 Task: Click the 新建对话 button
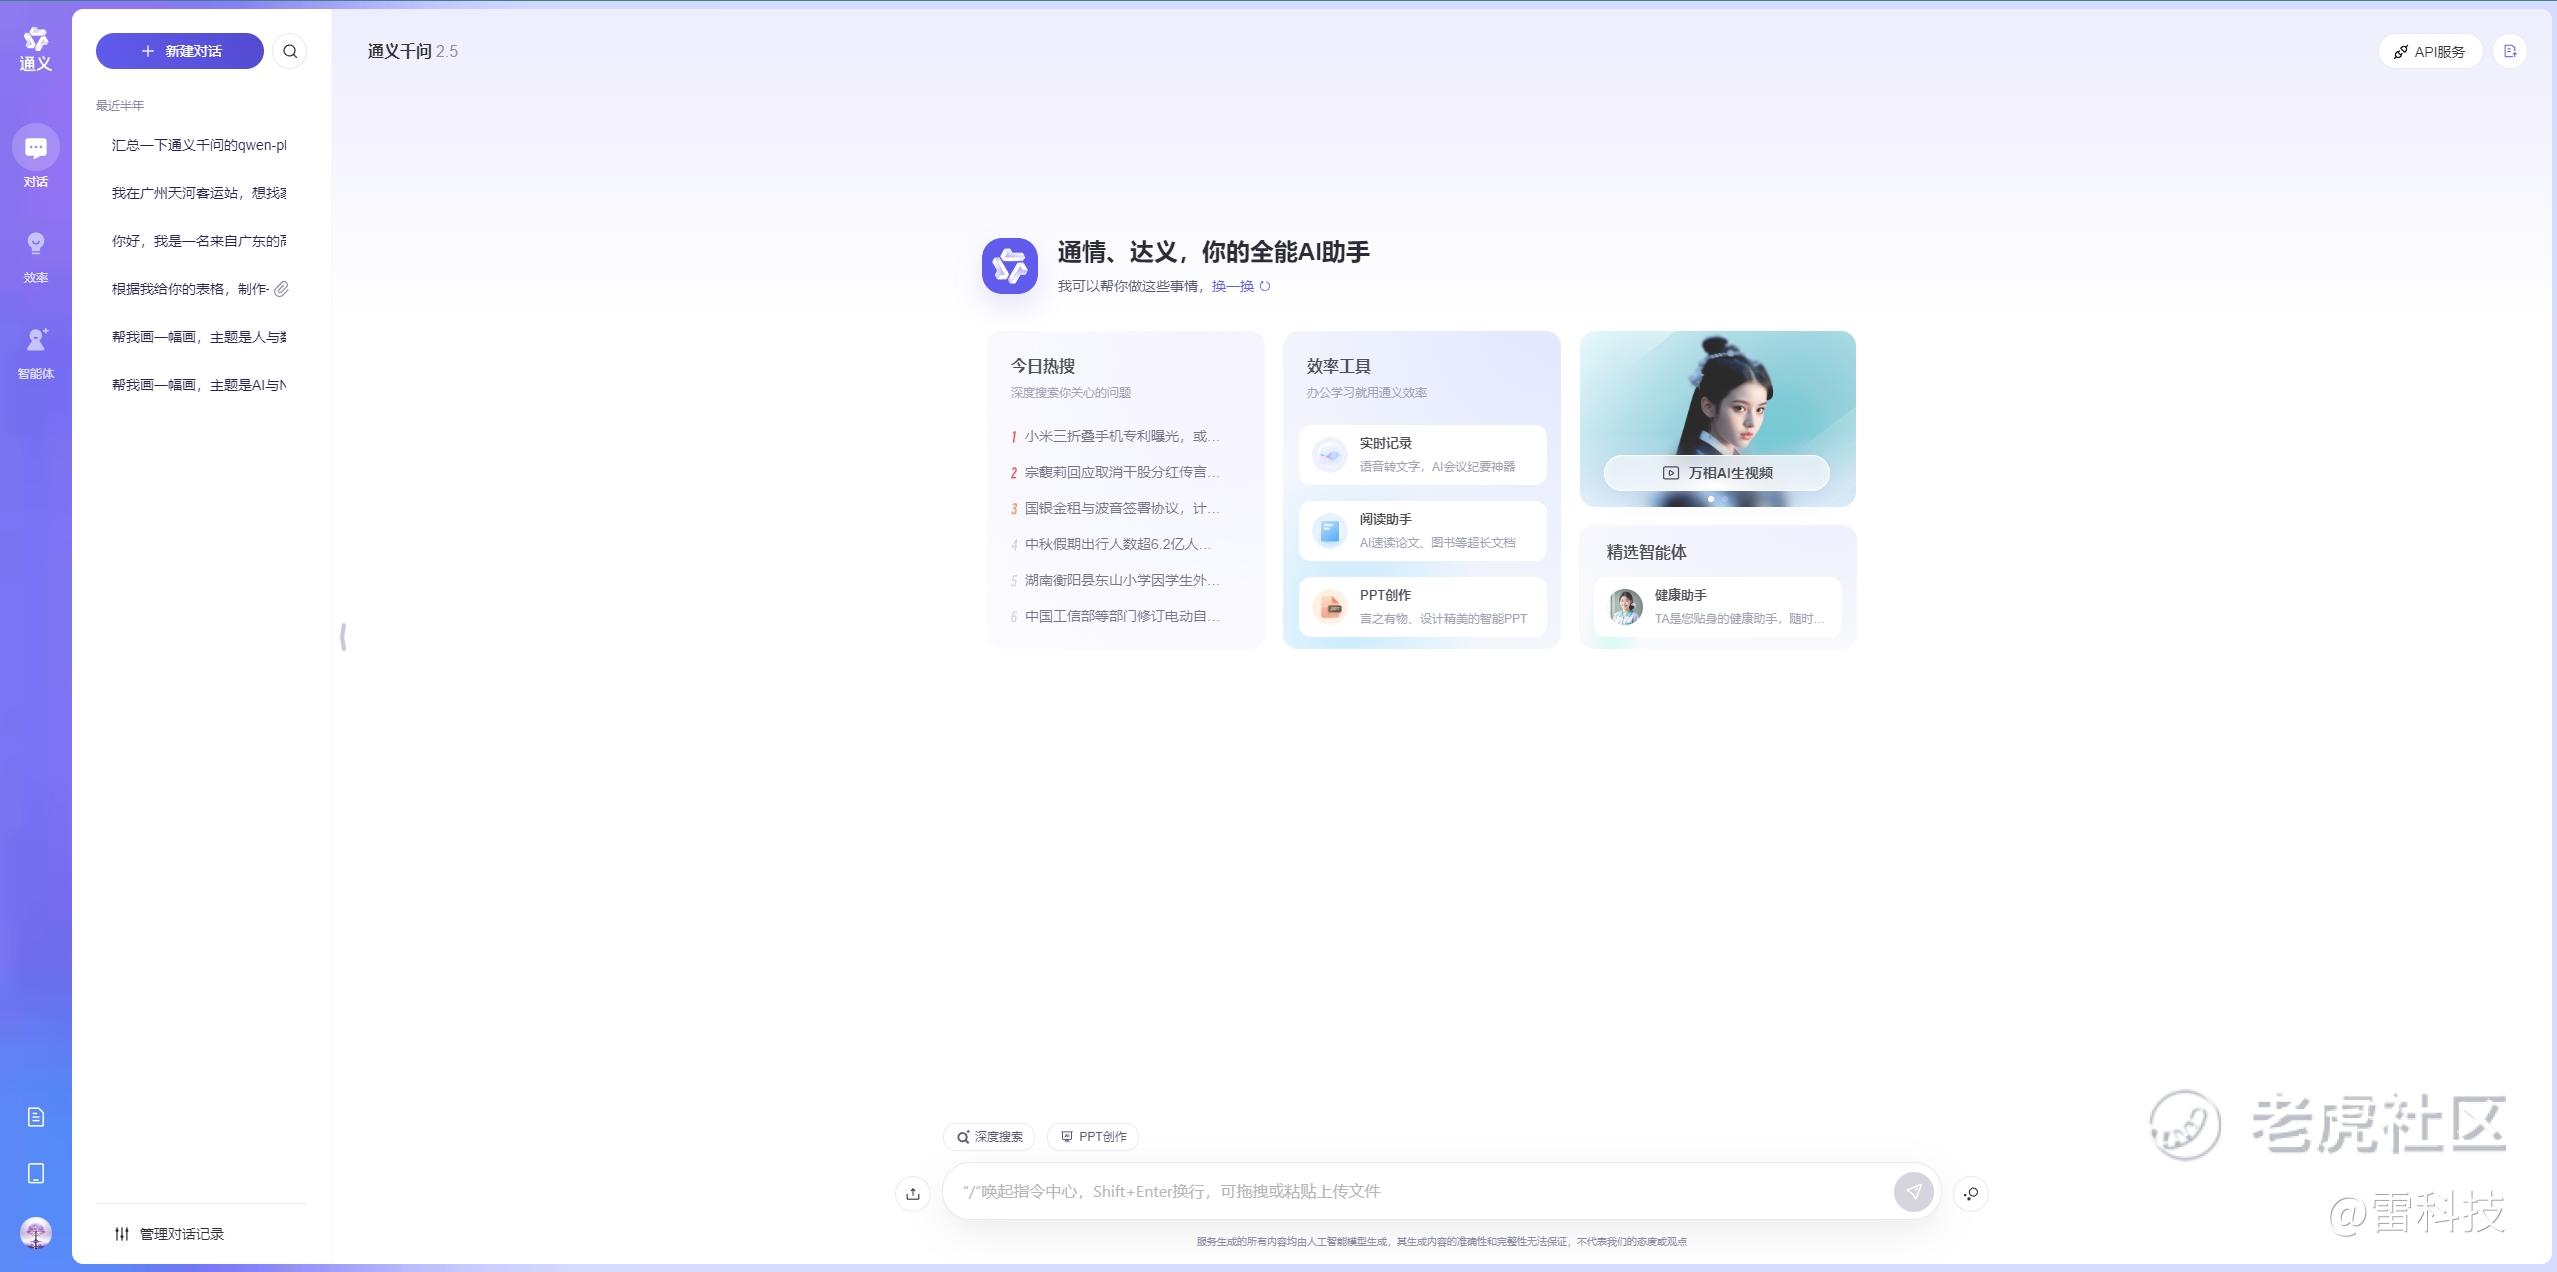point(180,51)
